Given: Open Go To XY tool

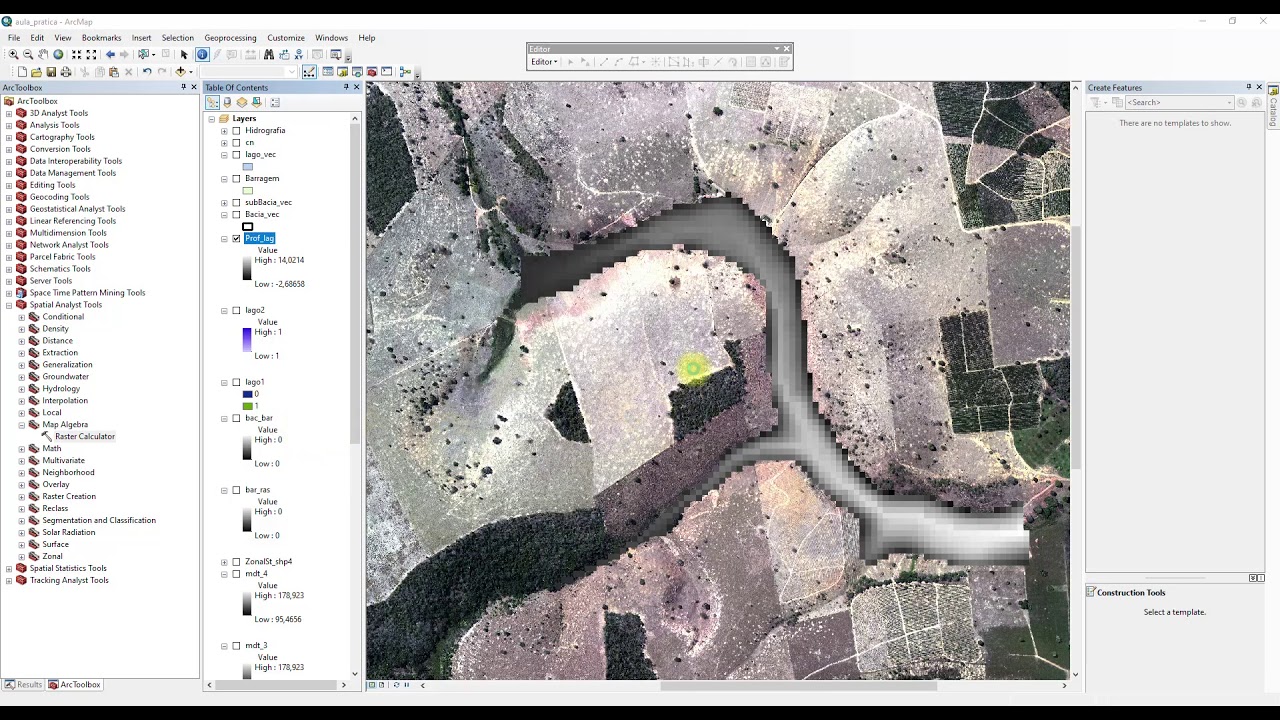Looking at the screenshot, I should pyautogui.click(x=299, y=54).
